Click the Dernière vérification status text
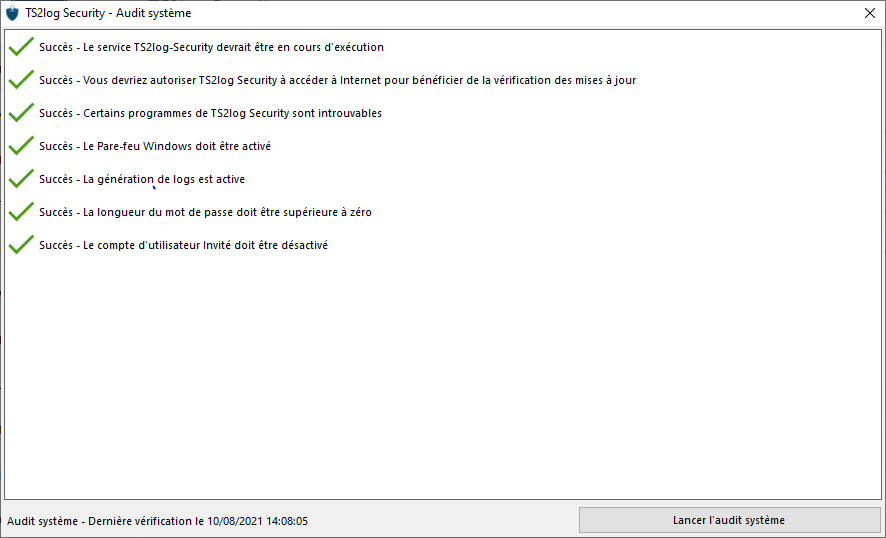 pos(158,520)
